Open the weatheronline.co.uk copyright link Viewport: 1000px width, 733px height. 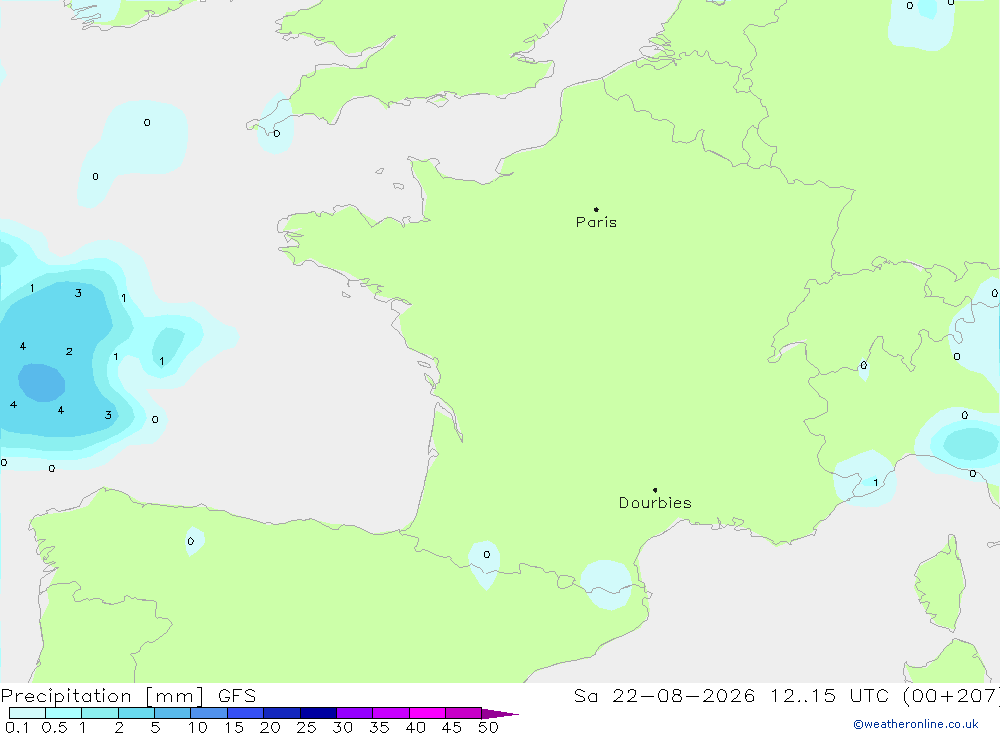click(x=916, y=724)
